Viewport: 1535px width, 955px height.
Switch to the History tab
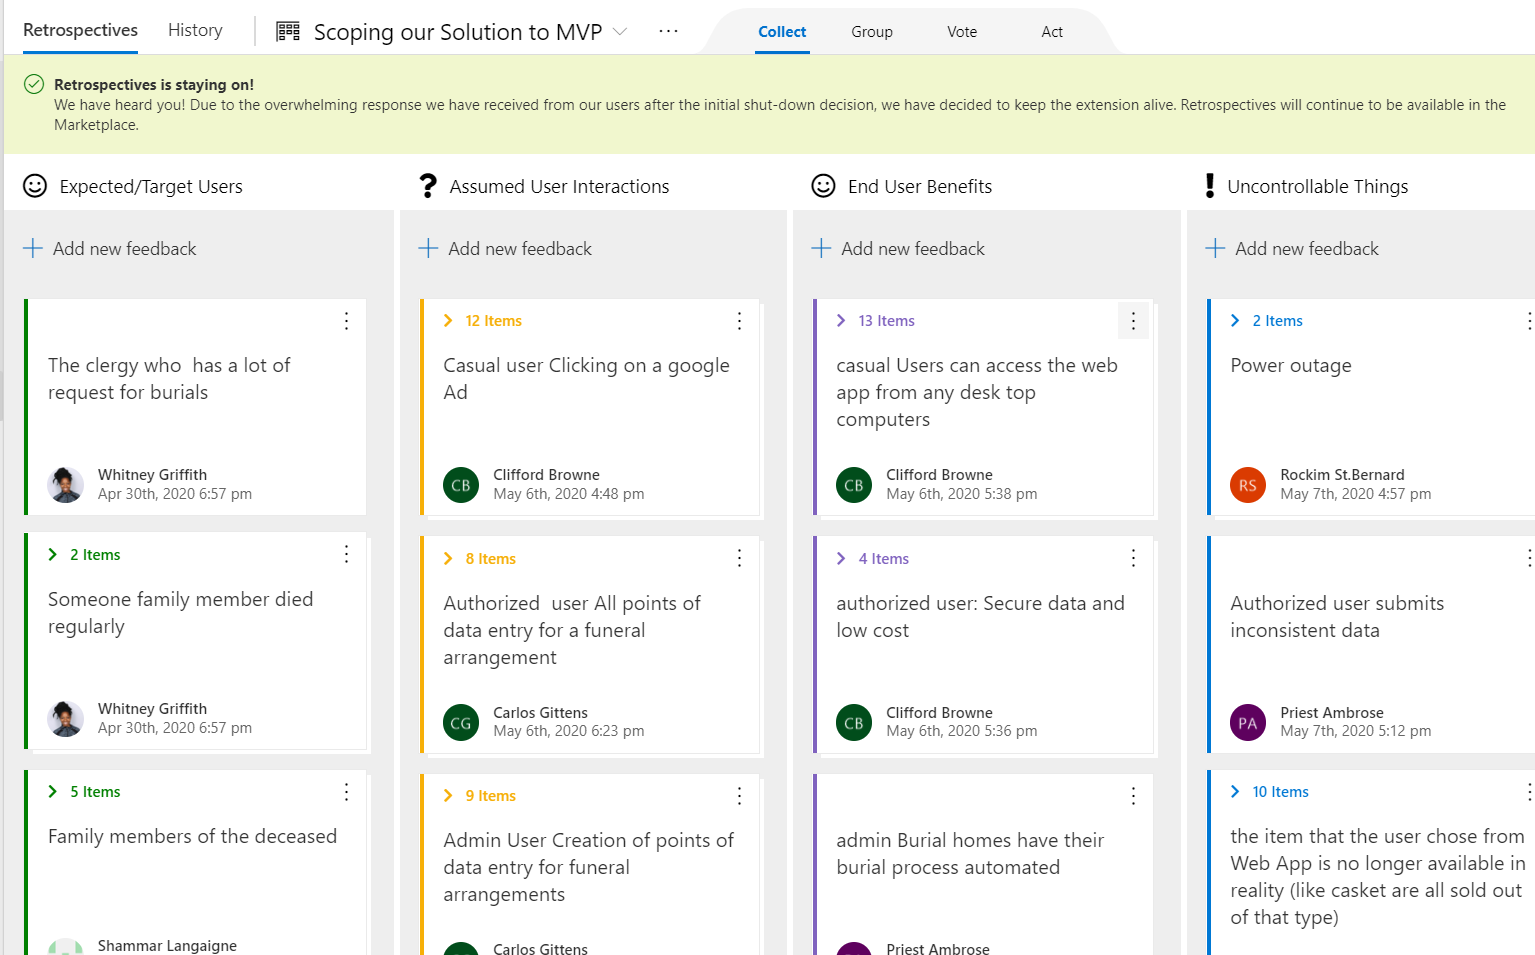point(195,30)
